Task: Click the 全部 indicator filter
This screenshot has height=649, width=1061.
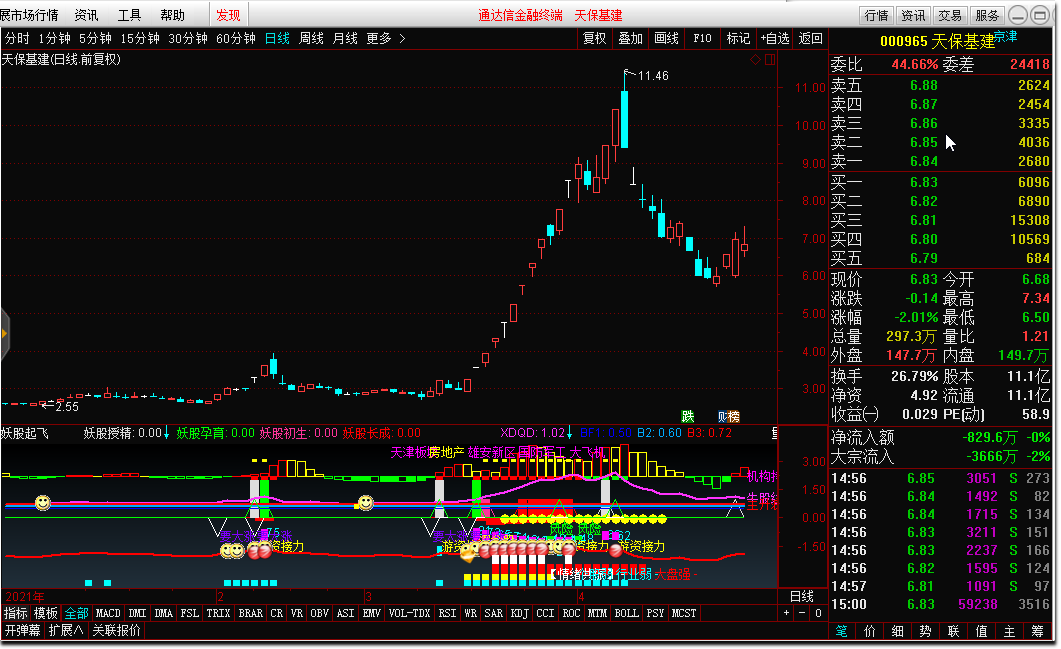Action: (76, 613)
